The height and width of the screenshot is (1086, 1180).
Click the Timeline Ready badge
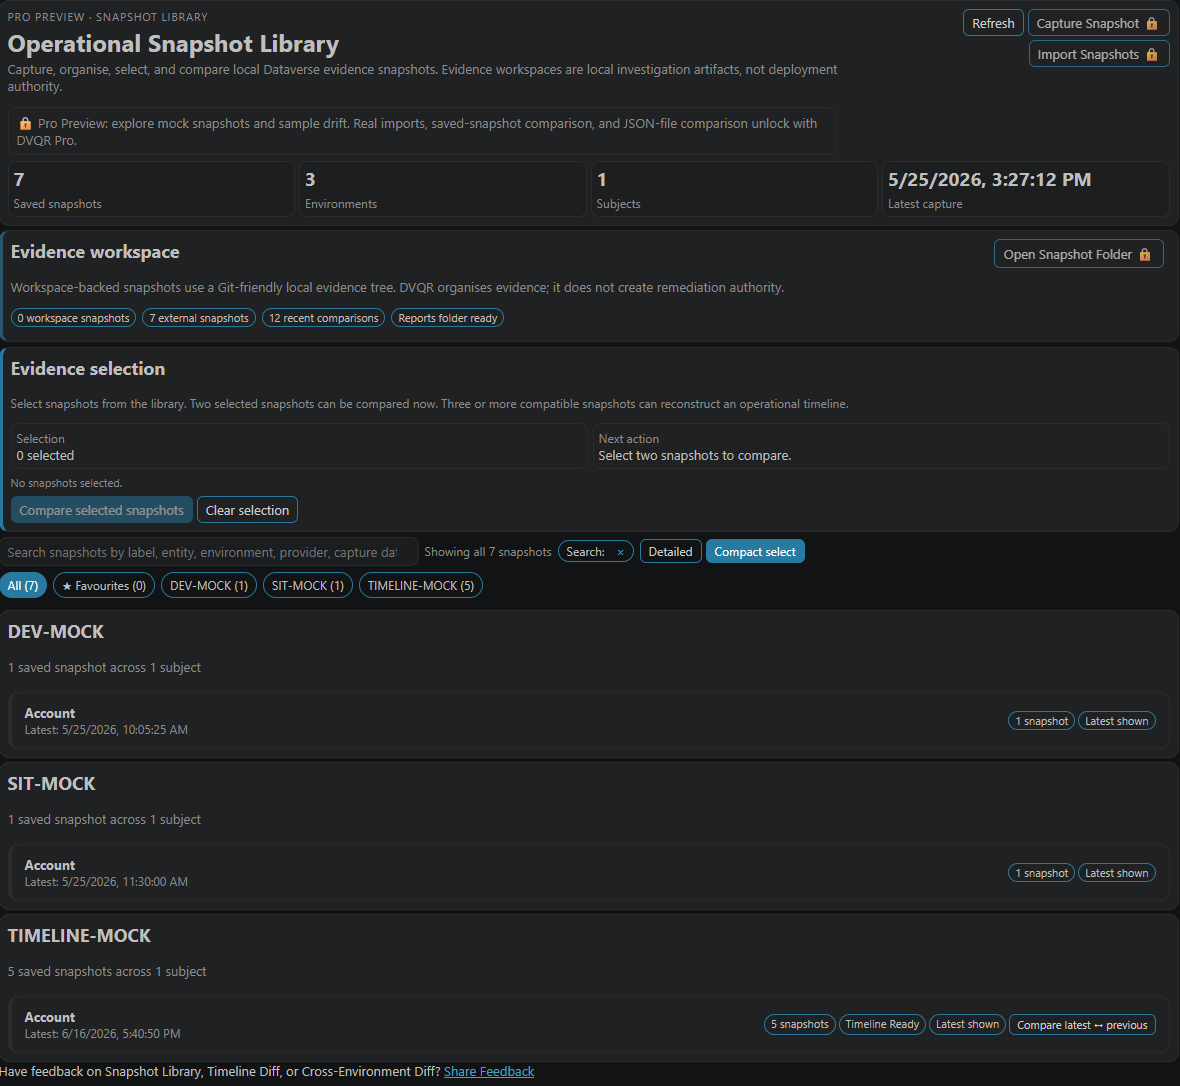[x=882, y=1024]
